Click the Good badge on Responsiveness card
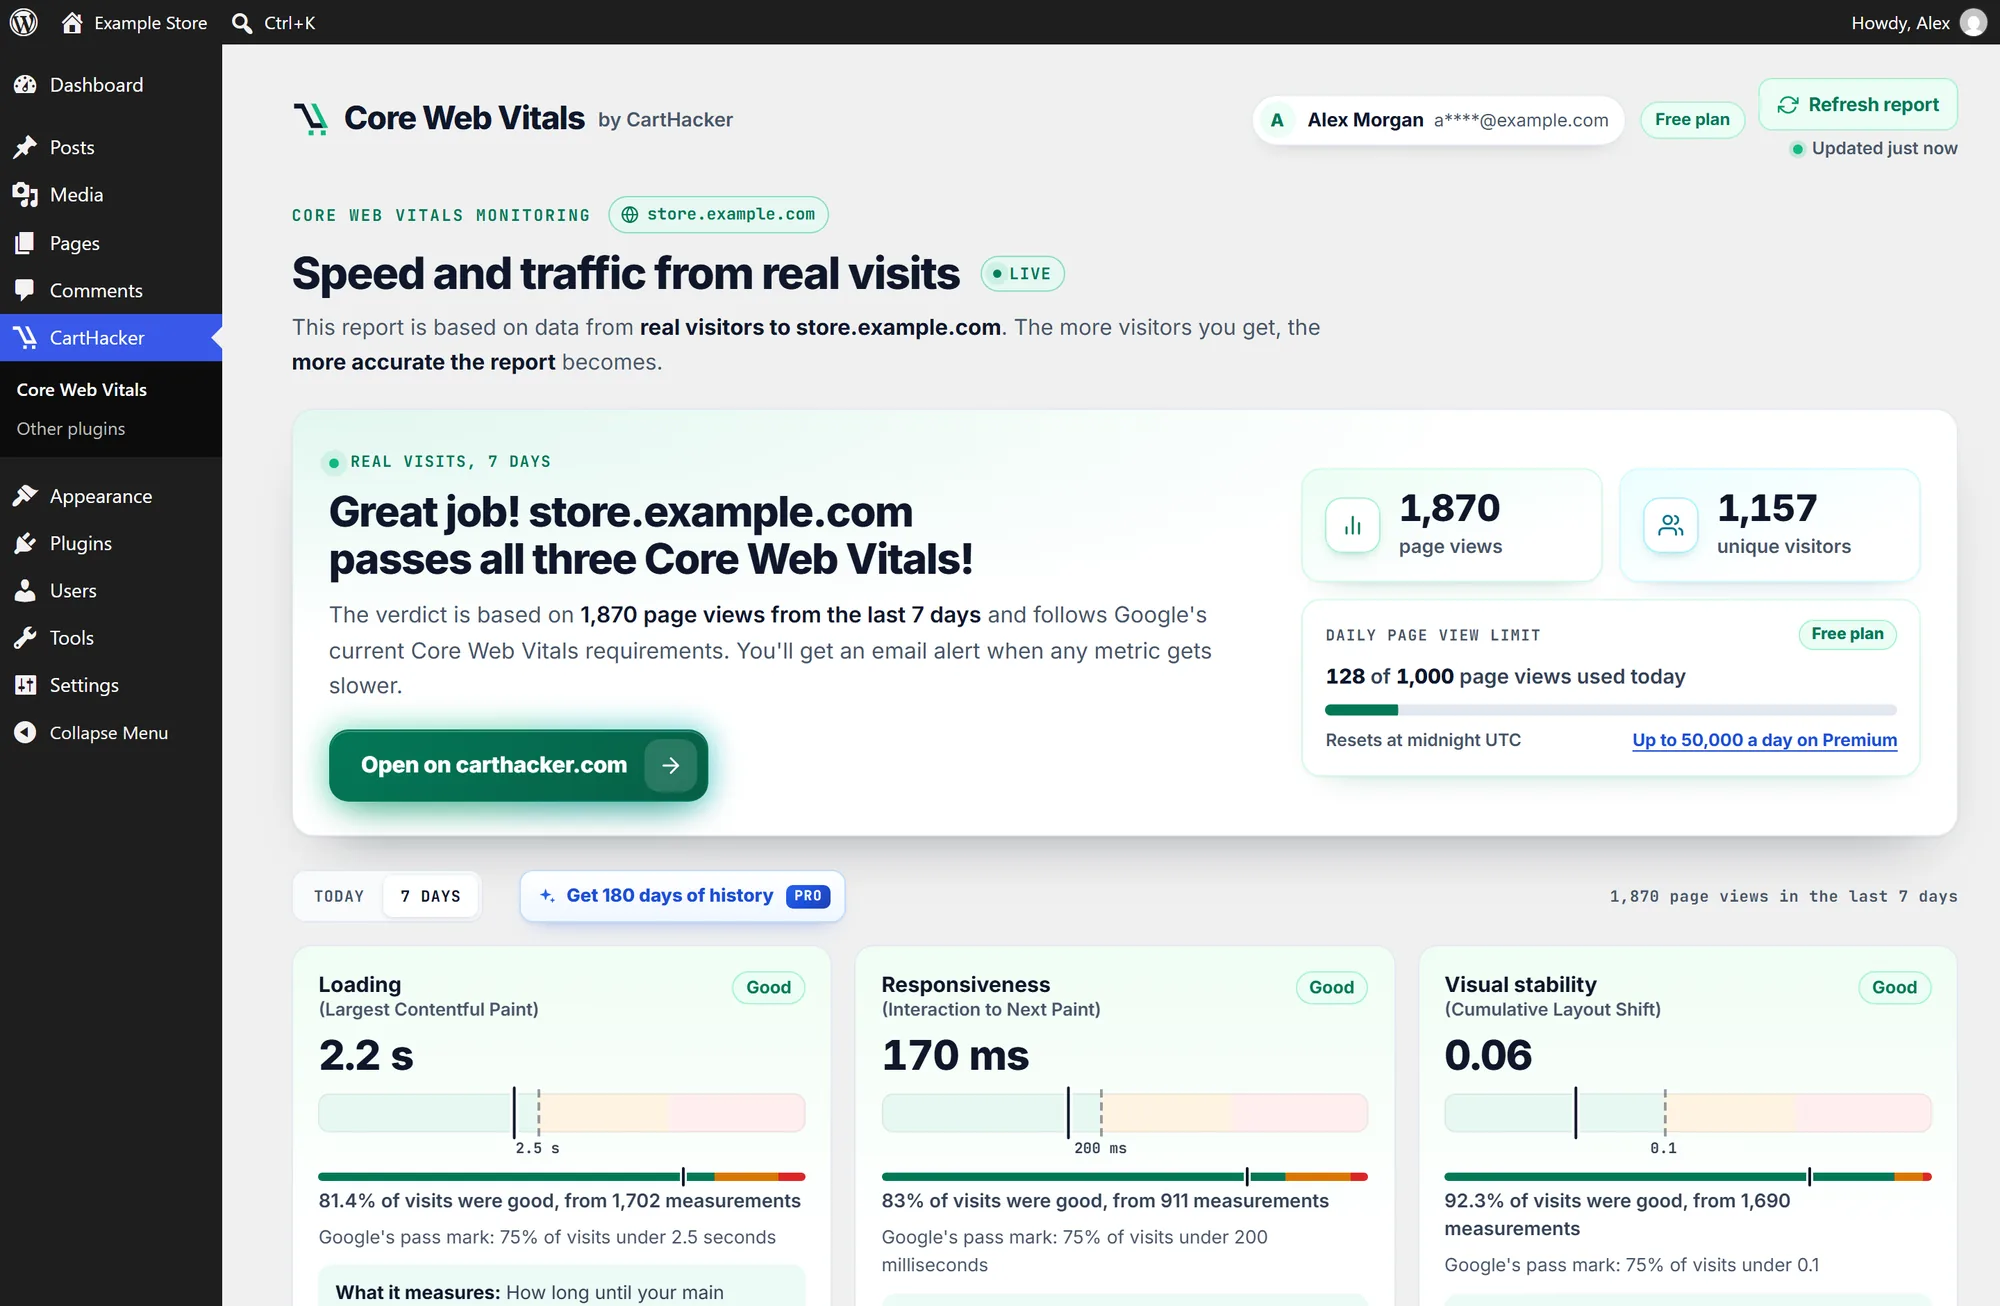Viewport: 2000px width, 1306px height. click(x=1331, y=987)
